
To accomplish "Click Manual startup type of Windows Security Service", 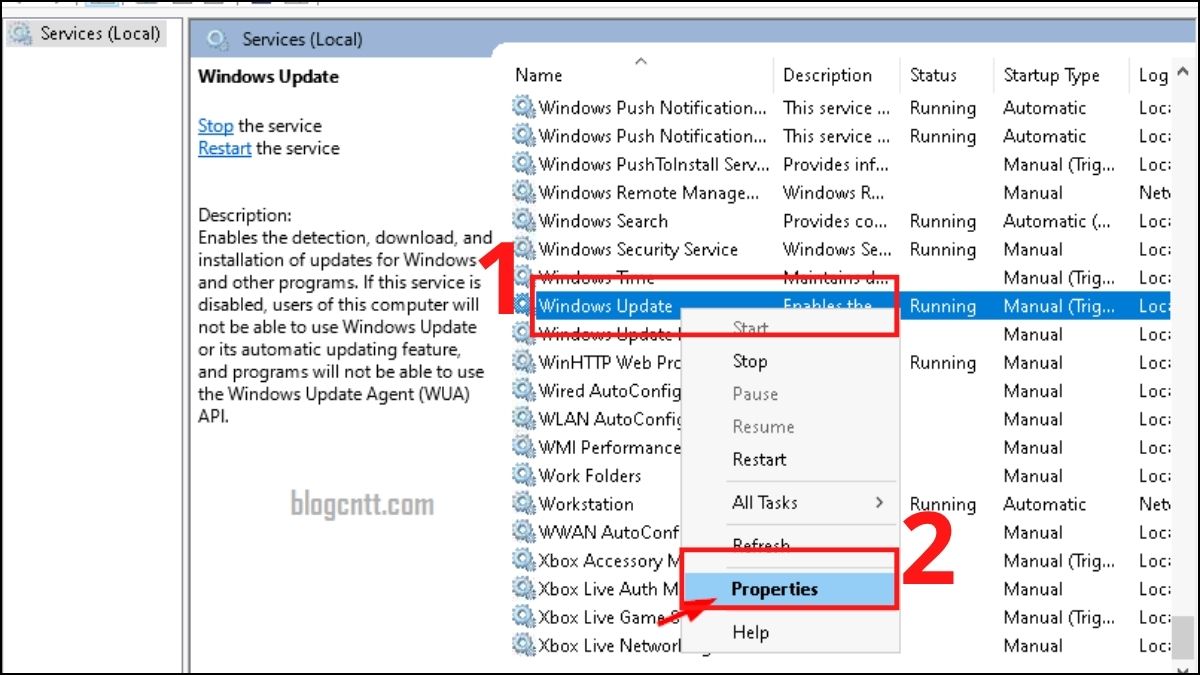I will coord(1033,249).
